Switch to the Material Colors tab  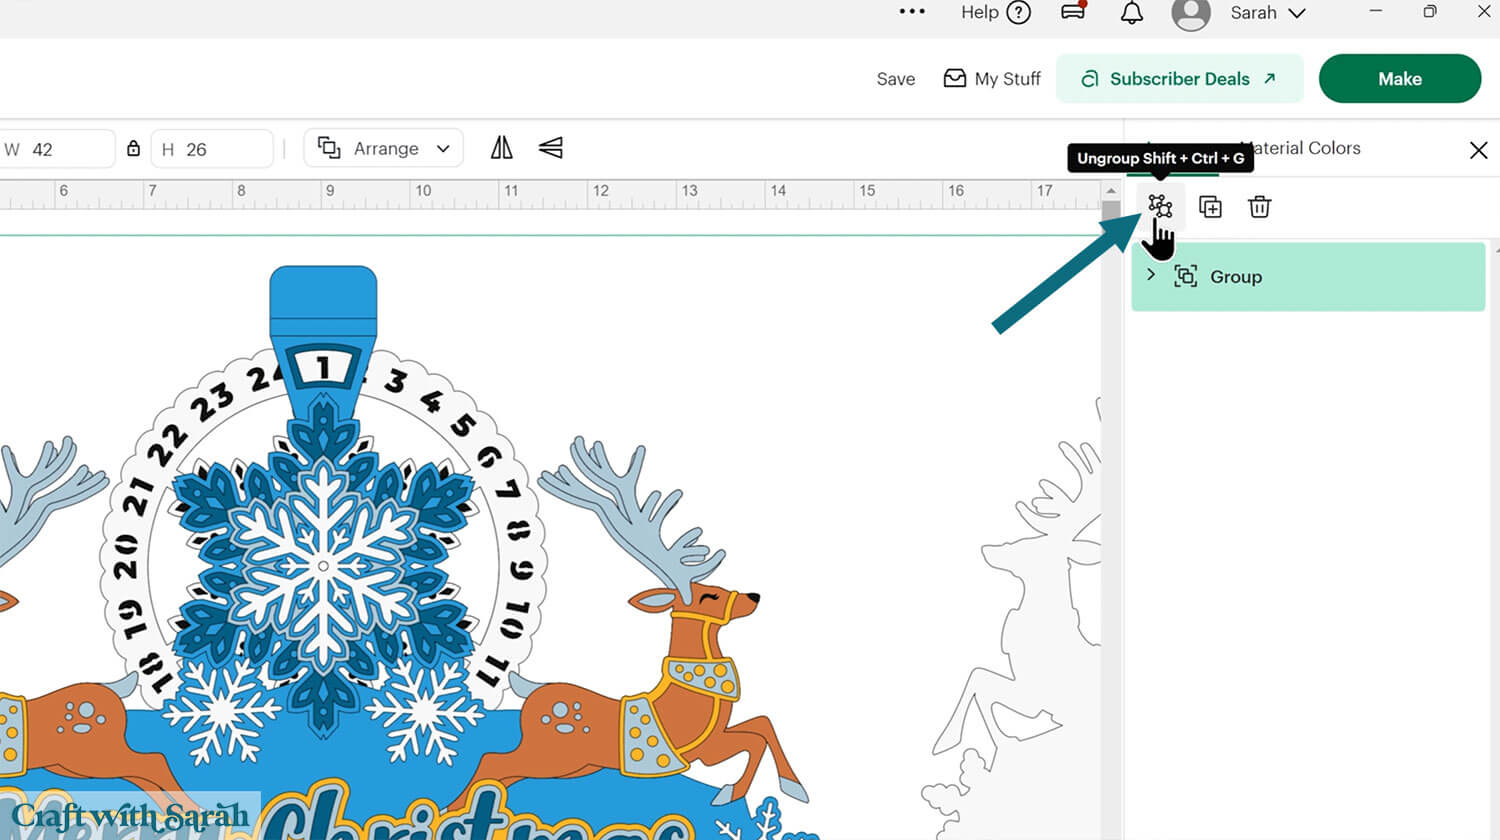(1300, 148)
